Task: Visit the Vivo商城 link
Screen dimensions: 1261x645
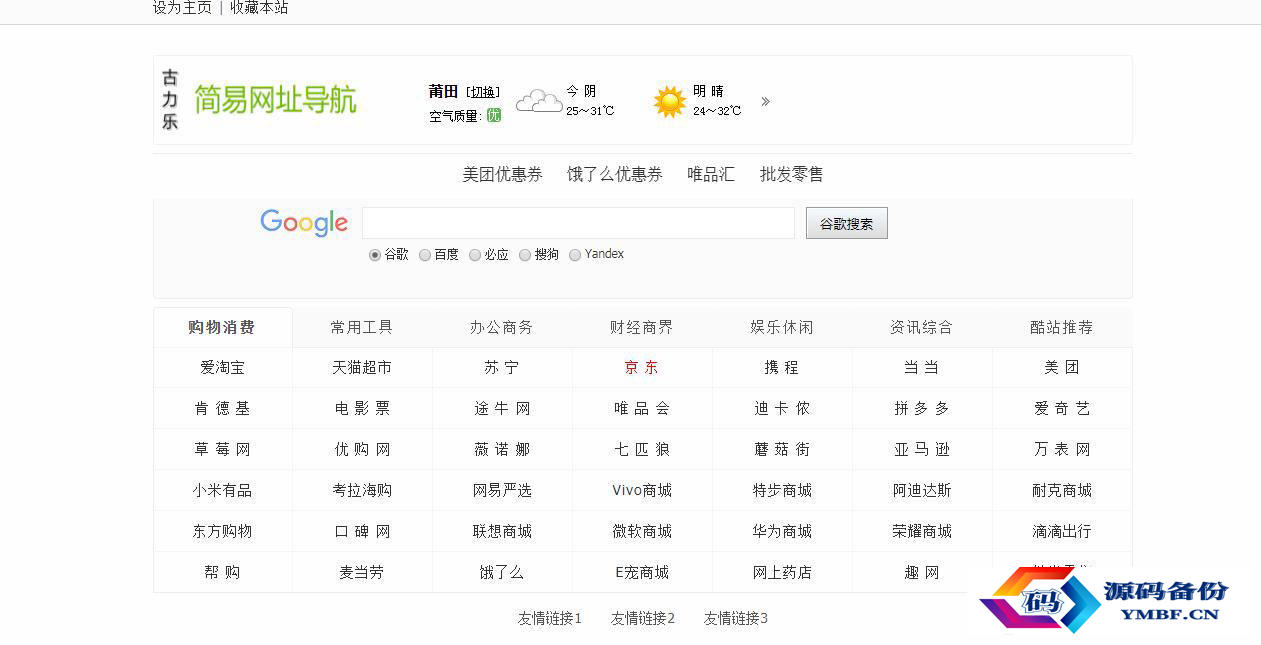Action: 642,491
